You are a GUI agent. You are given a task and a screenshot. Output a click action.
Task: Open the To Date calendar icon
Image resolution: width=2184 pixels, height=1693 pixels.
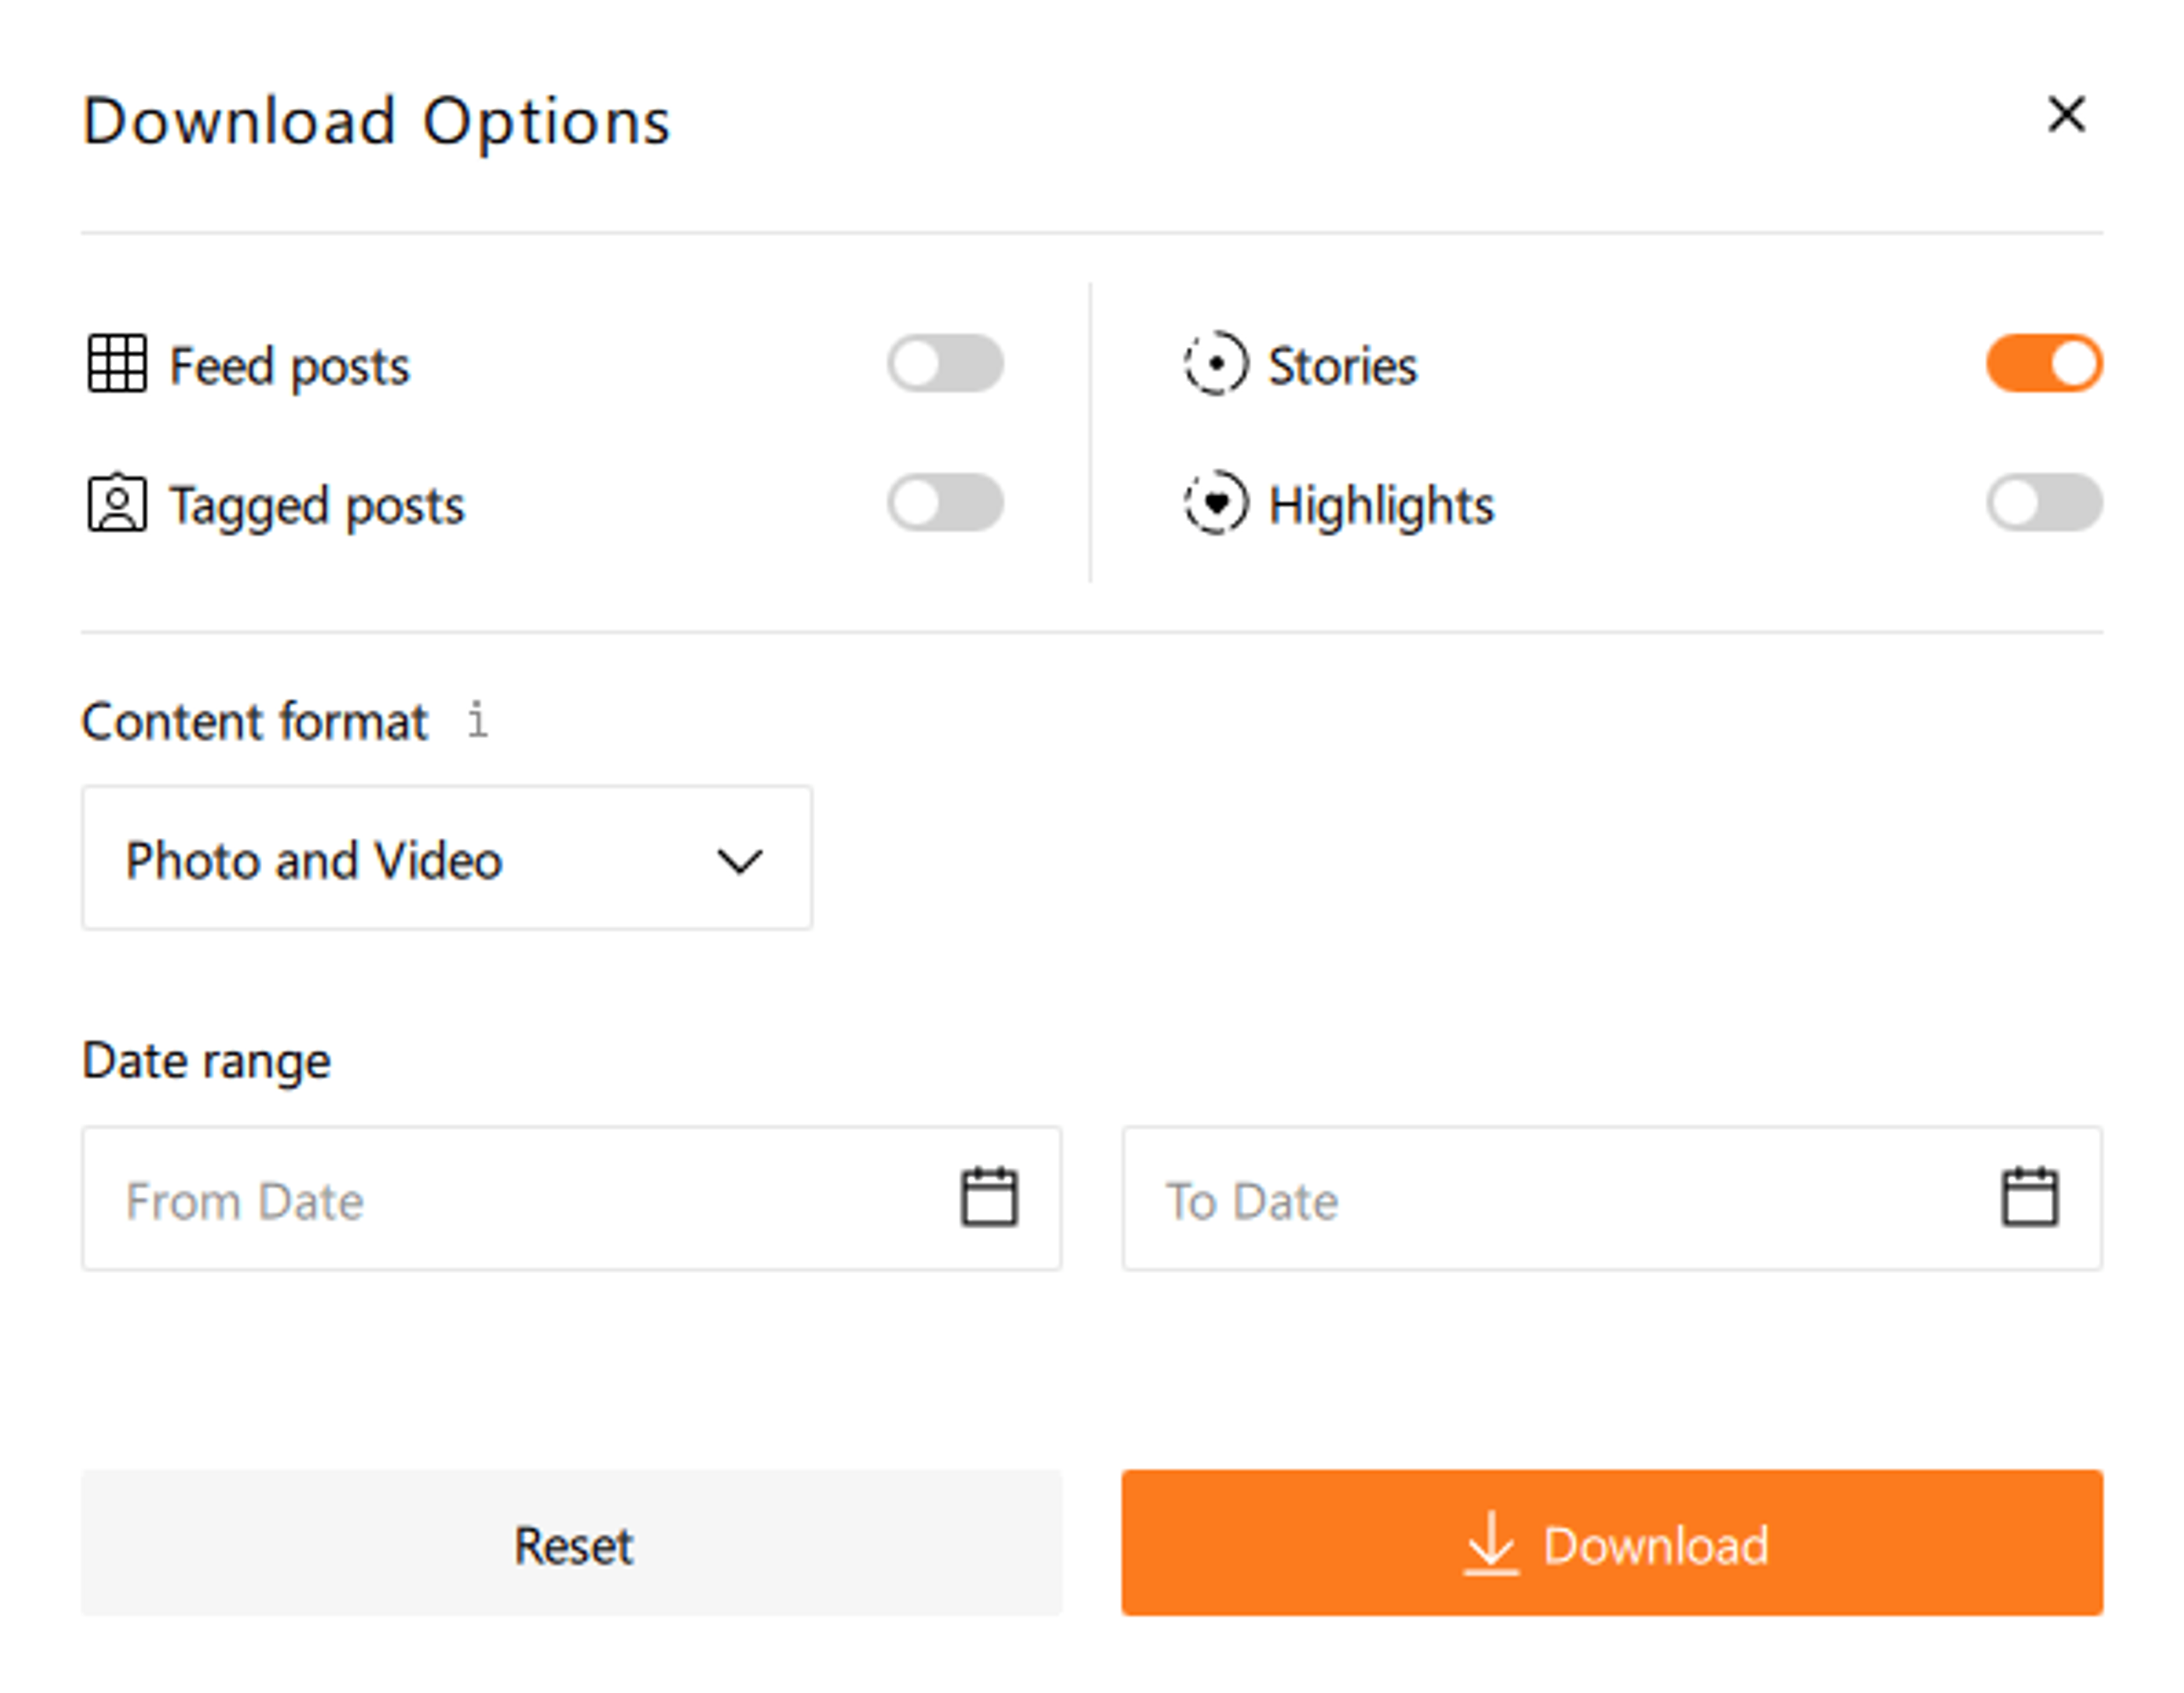[2029, 1197]
